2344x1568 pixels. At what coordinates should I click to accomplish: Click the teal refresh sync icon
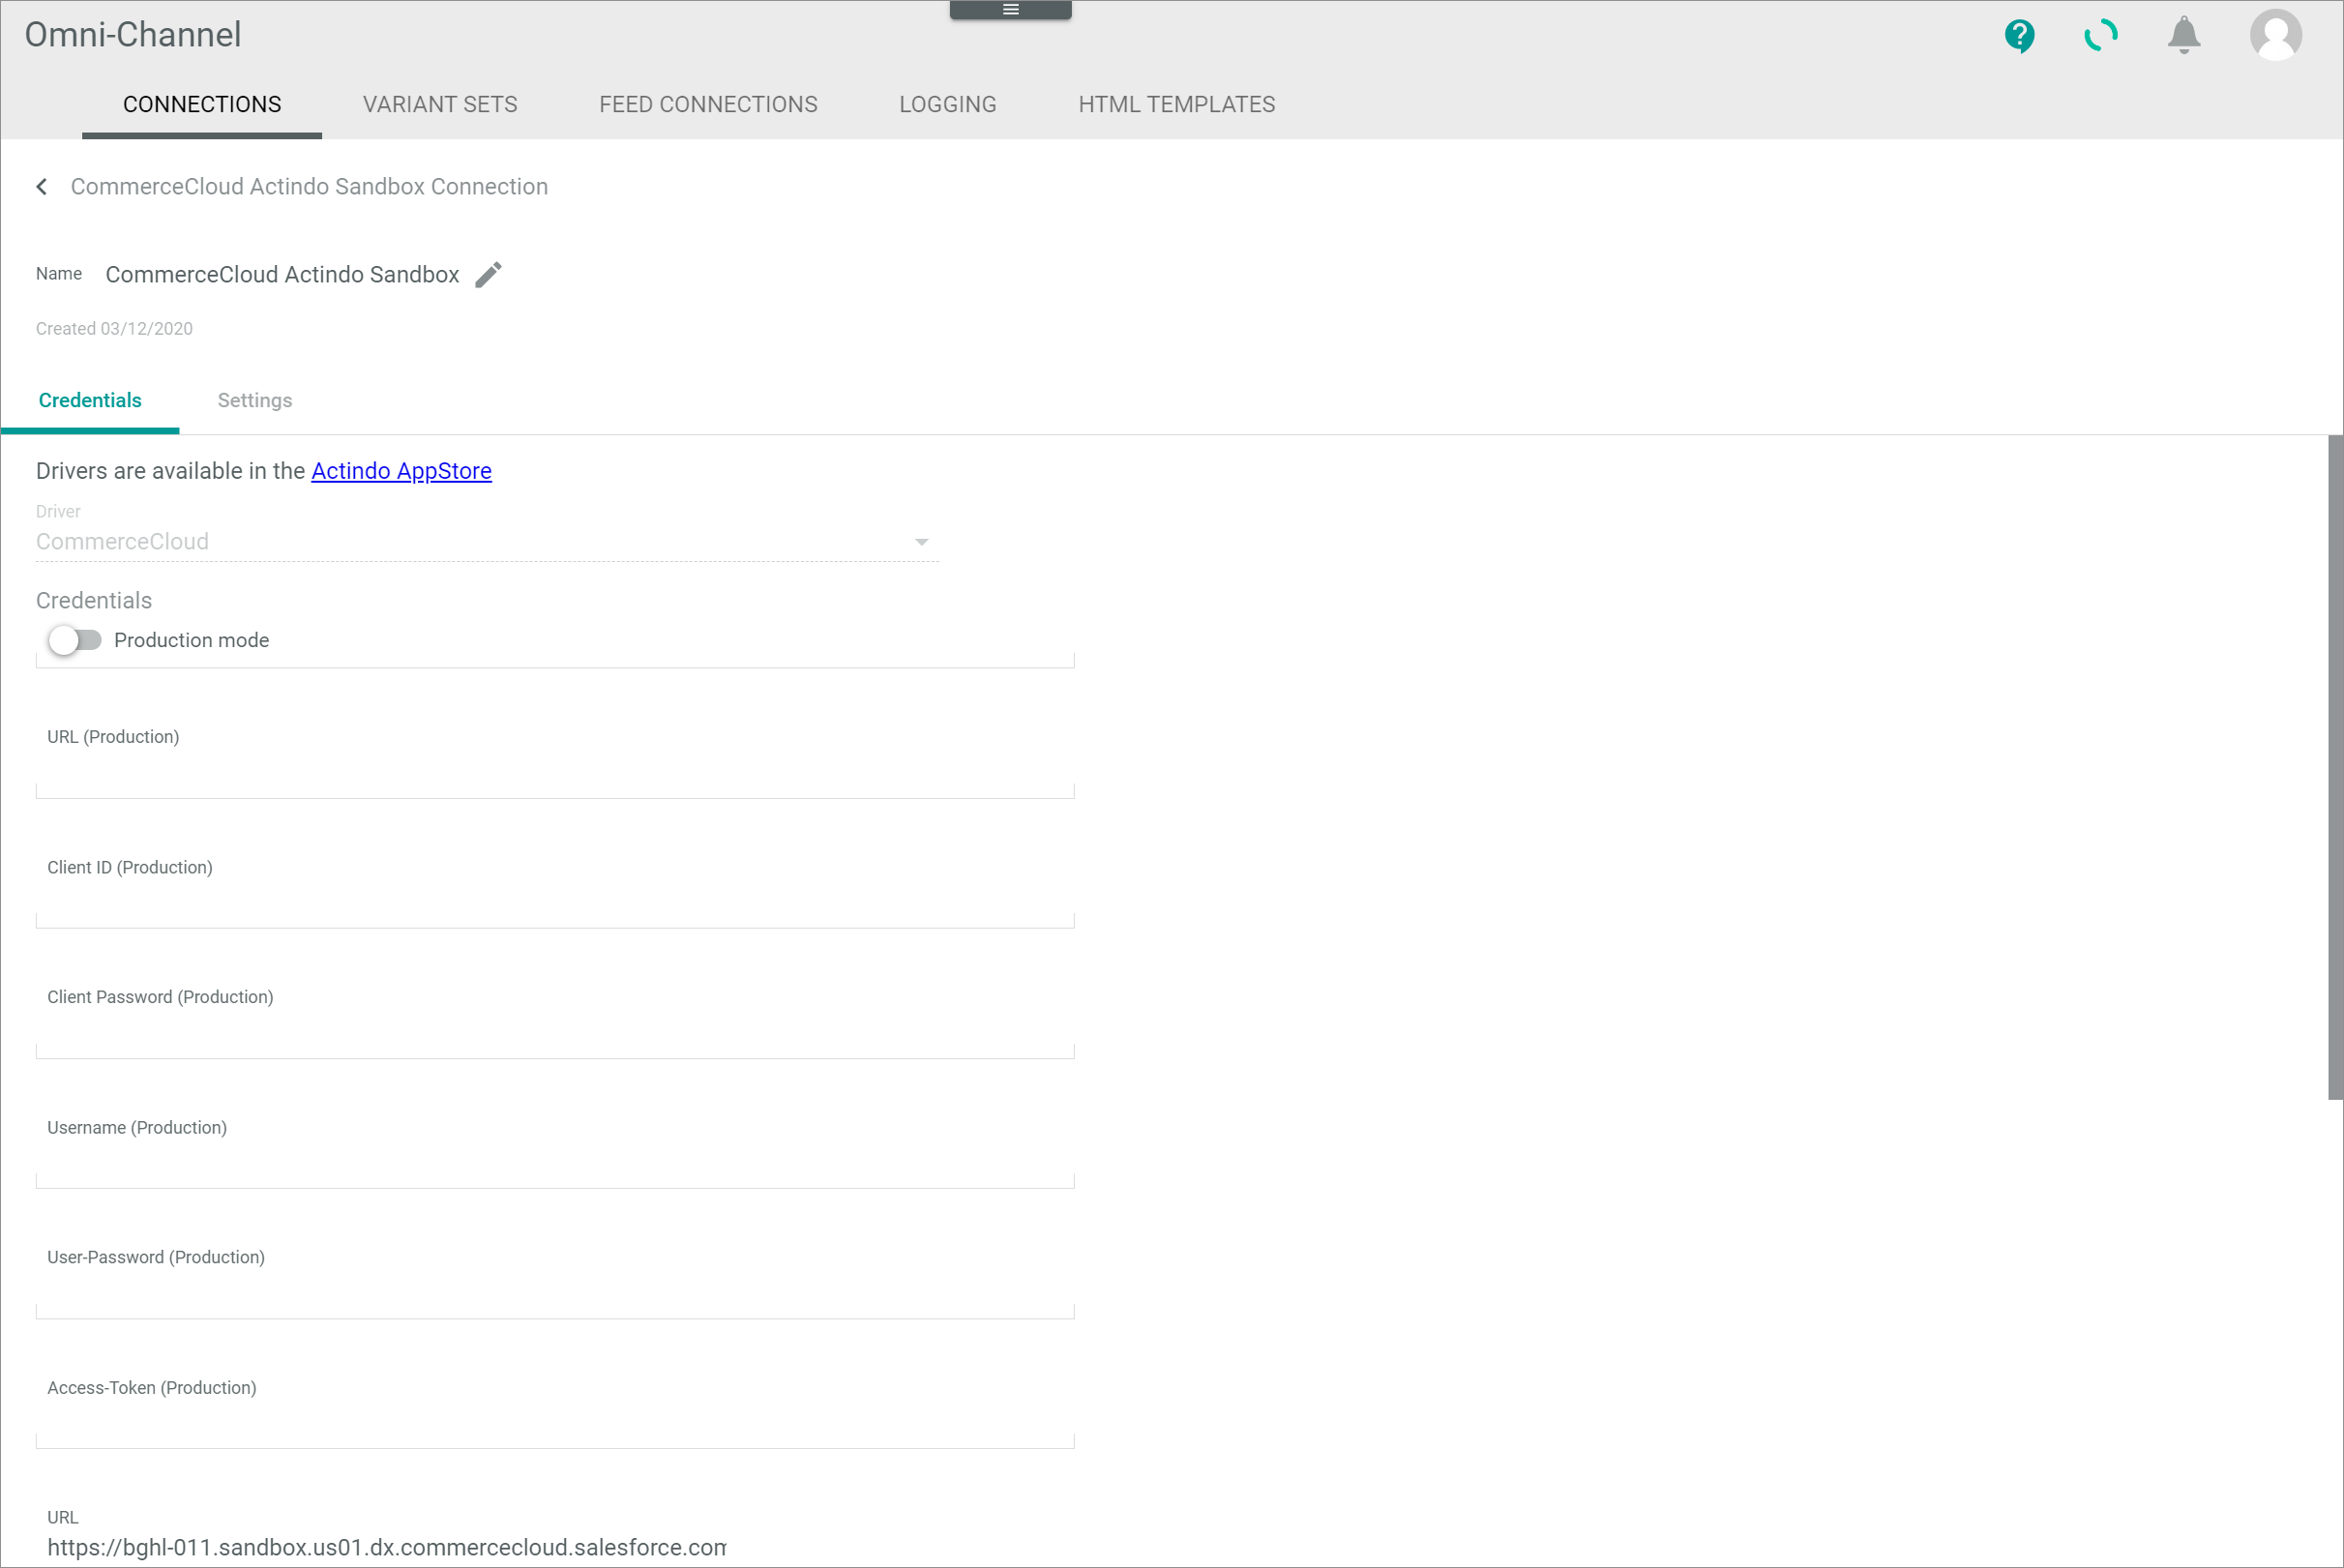(2101, 36)
